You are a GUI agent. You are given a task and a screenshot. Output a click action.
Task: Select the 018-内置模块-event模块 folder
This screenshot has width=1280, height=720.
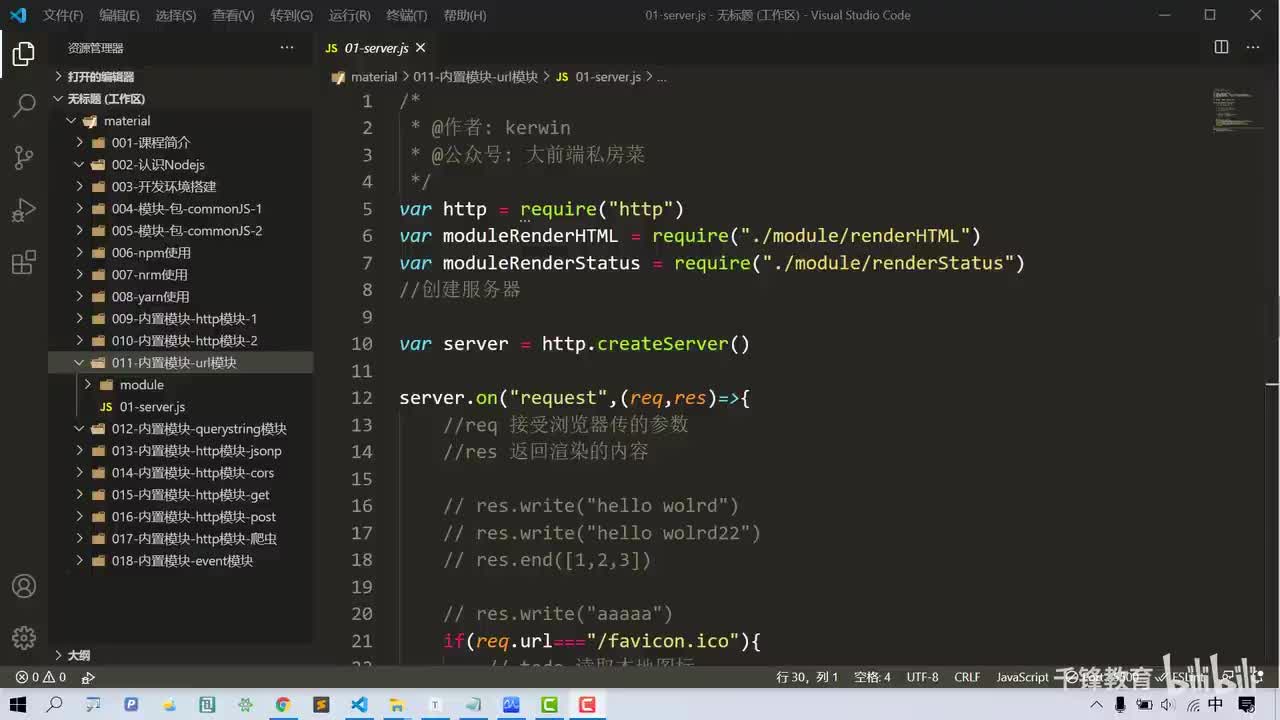(180, 561)
